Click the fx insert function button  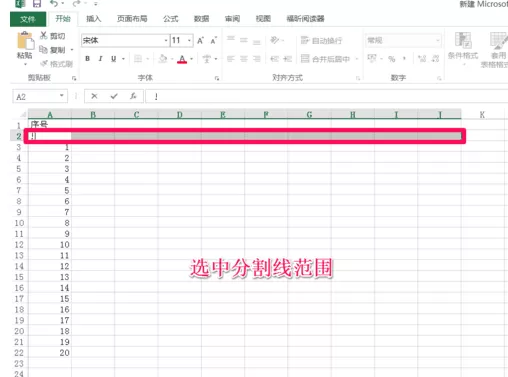pyautogui.click(x=133, y=96)
